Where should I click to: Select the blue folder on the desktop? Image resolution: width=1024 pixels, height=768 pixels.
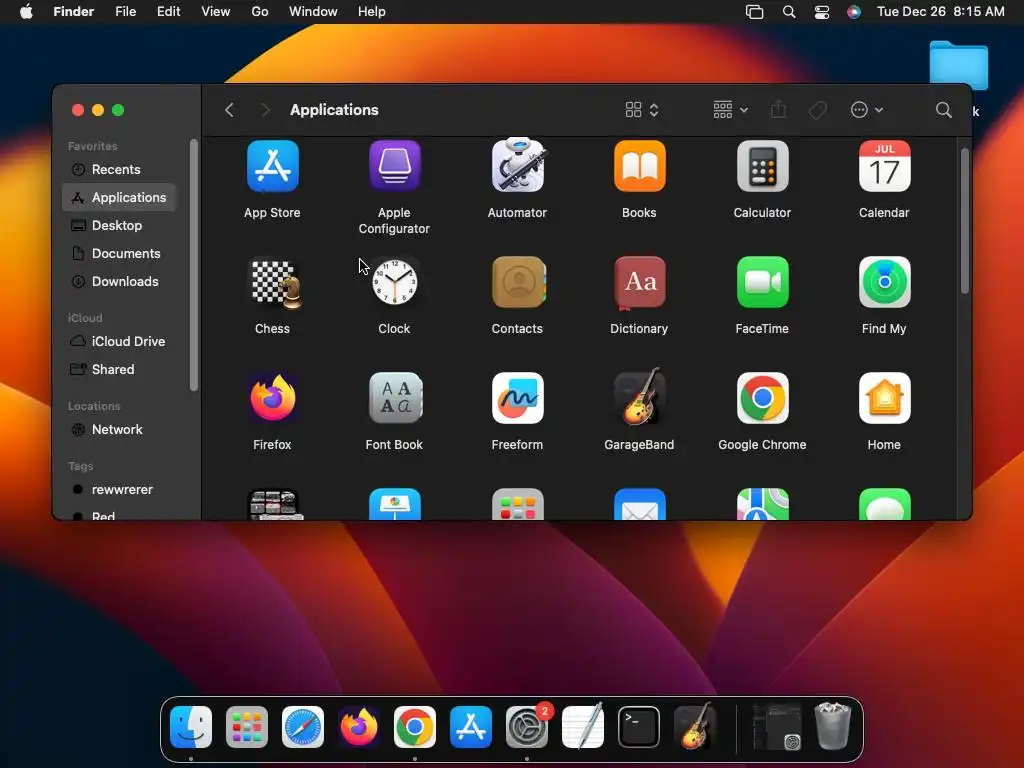[x=959, y=65]
